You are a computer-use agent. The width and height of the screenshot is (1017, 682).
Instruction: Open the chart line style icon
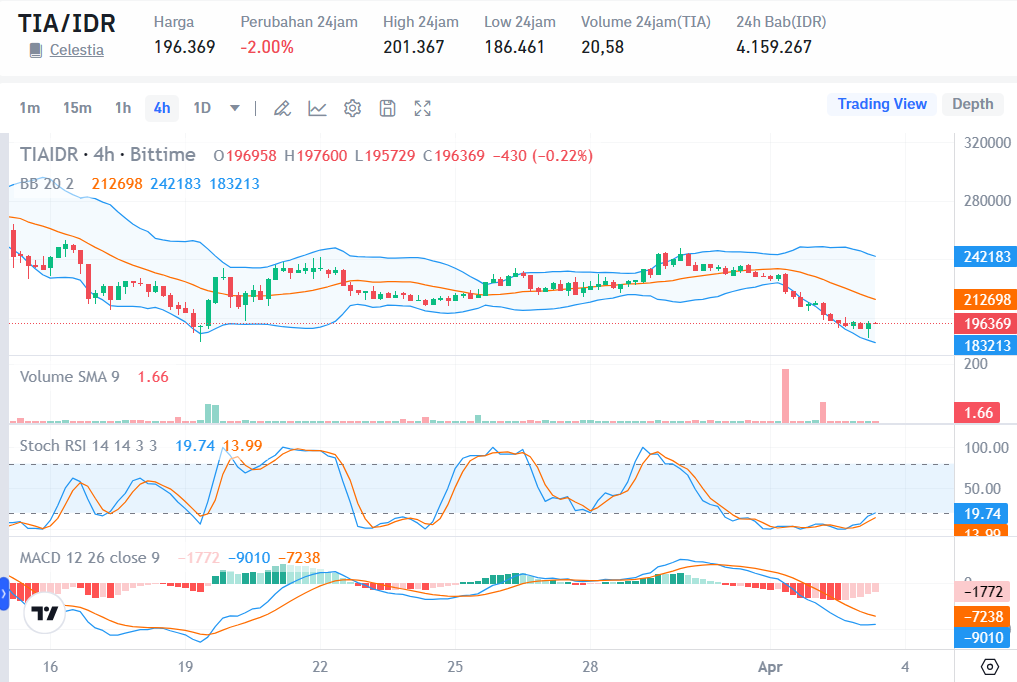(317, 108)
